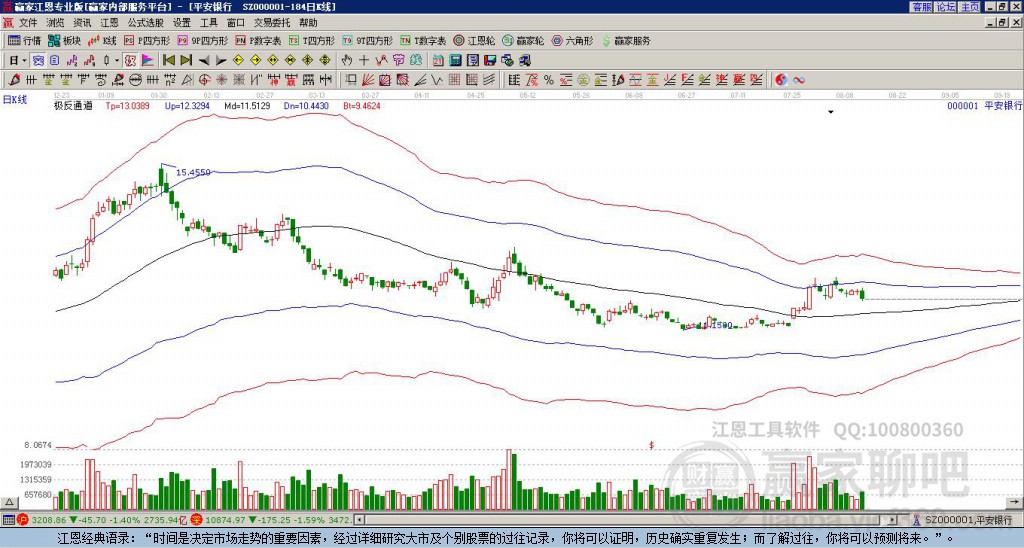Open 赢家服务 dollar-sign service

(x=626, y=40)
